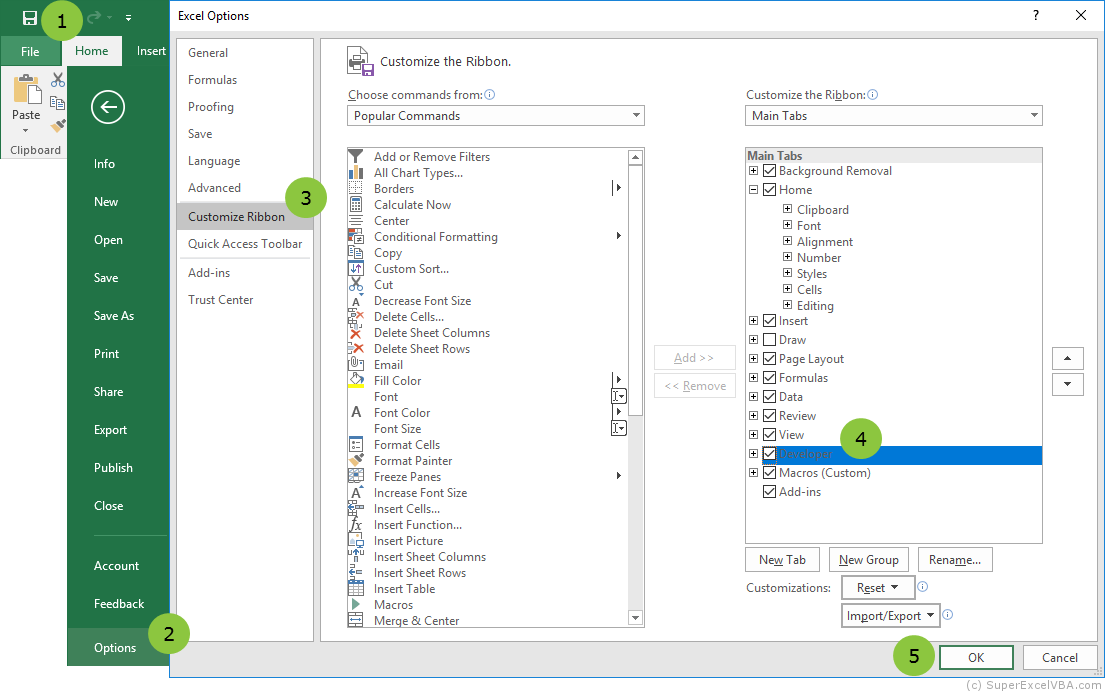1105x691 pixels.
Task: Expand the Alignment group node
Action: click(787, 241)
